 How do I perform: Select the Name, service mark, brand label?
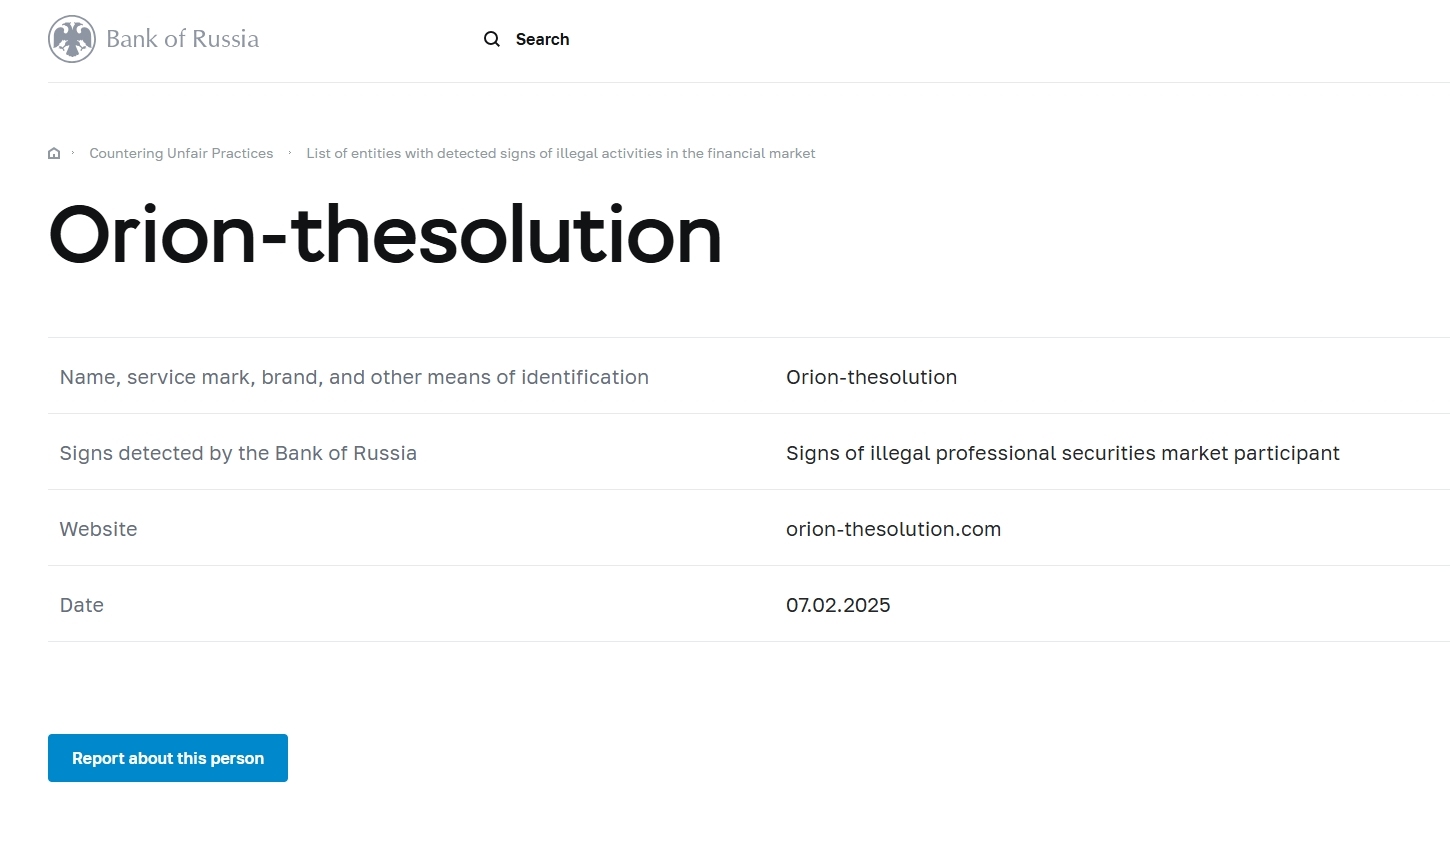pyautogui.click(x=354, y=377)
